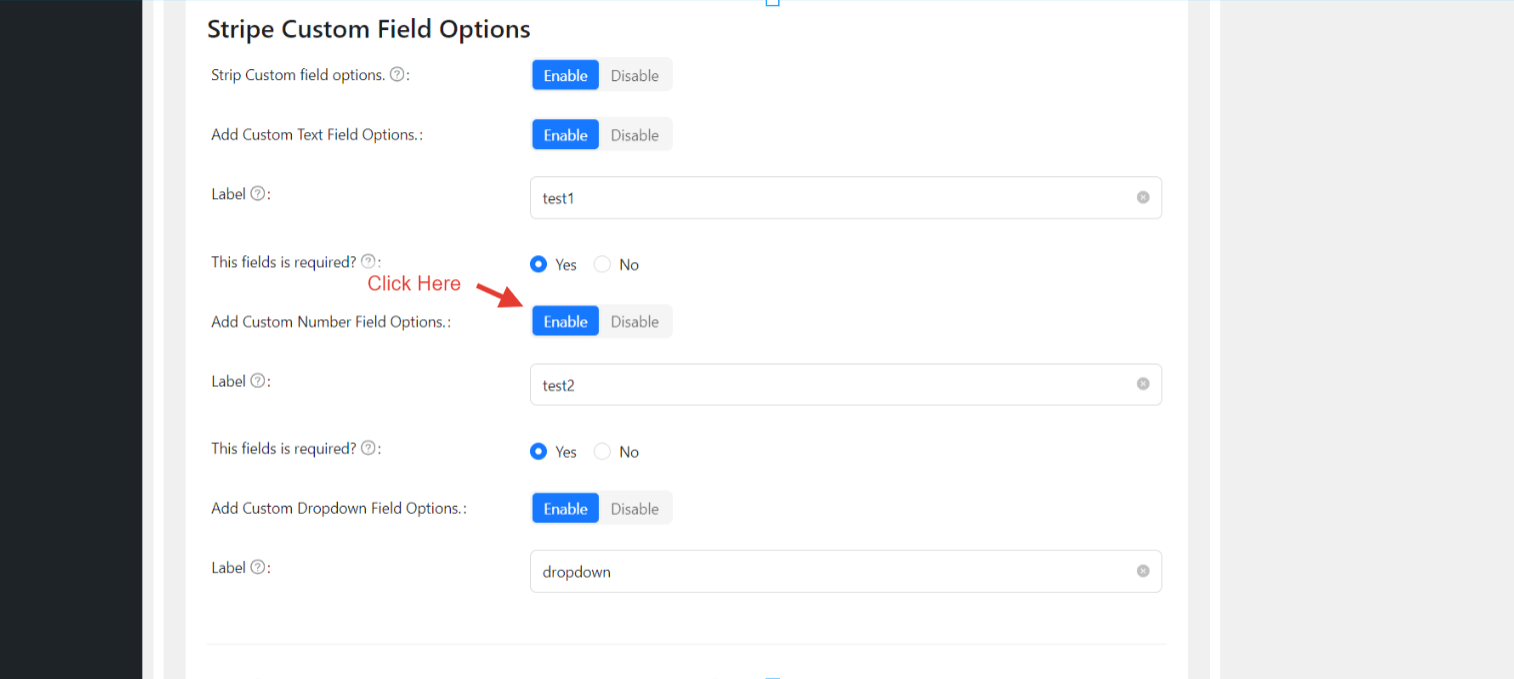This screenshot has height=679, width=1514.
Task: Click the test2 label text box
Action: tap(830, 384)
